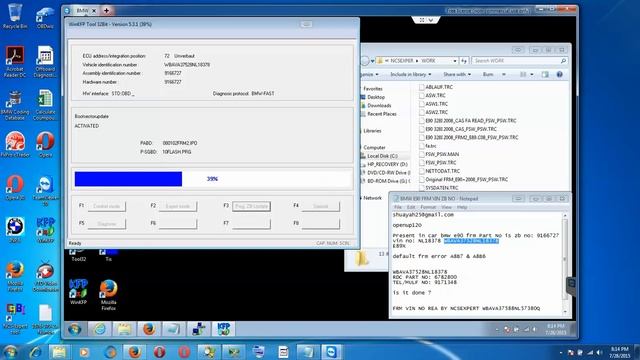The width and height of the screenshot is (640, 360).
Task: Open Internet Explorer on remote taskbar
Action: coord(99,329)
